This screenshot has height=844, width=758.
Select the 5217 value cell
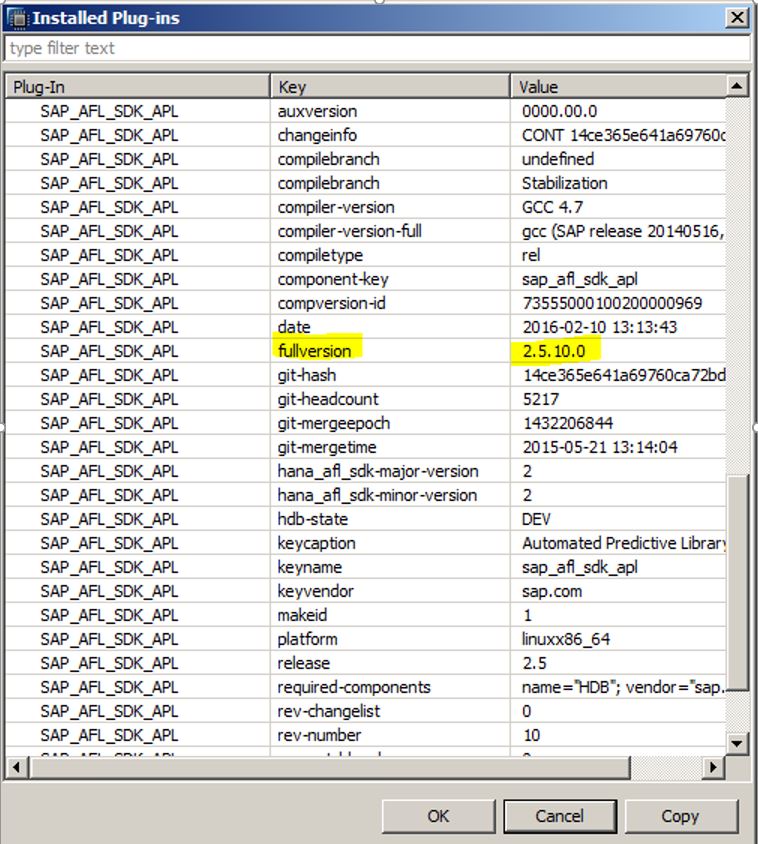618,399
